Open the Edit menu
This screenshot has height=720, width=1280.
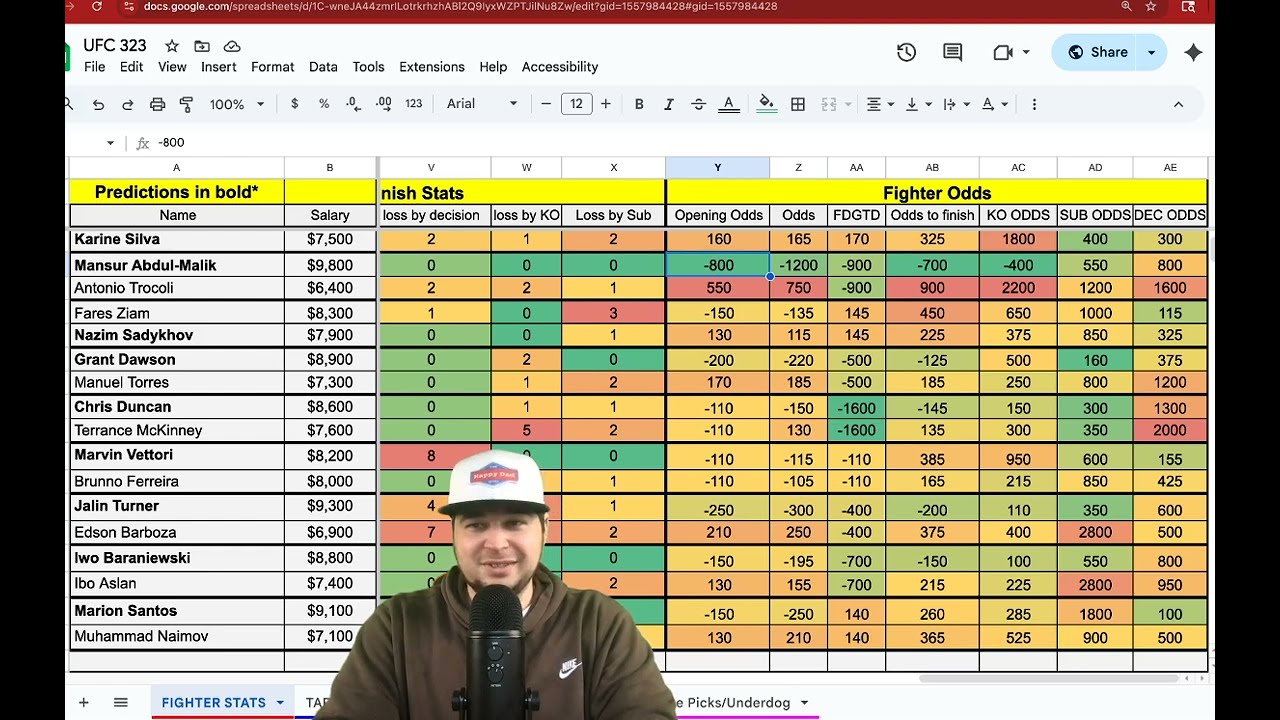tap(132, 67)
